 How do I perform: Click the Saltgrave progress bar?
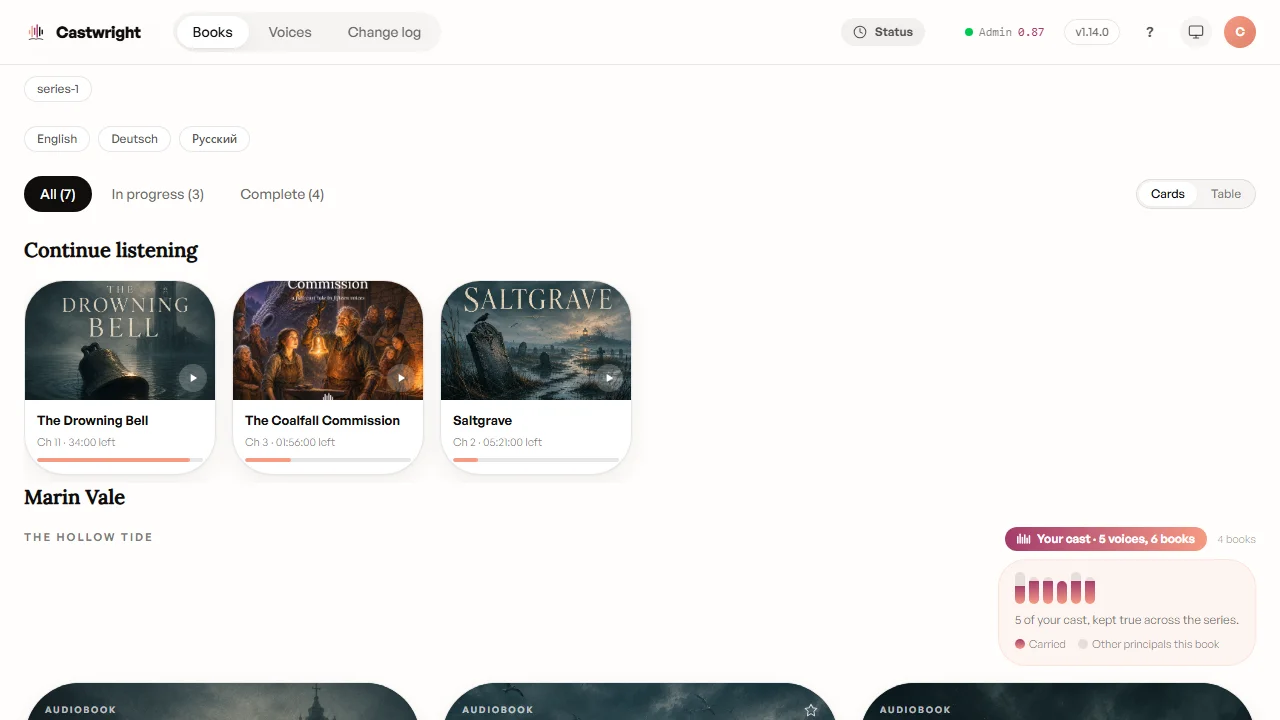click(536, 460)
